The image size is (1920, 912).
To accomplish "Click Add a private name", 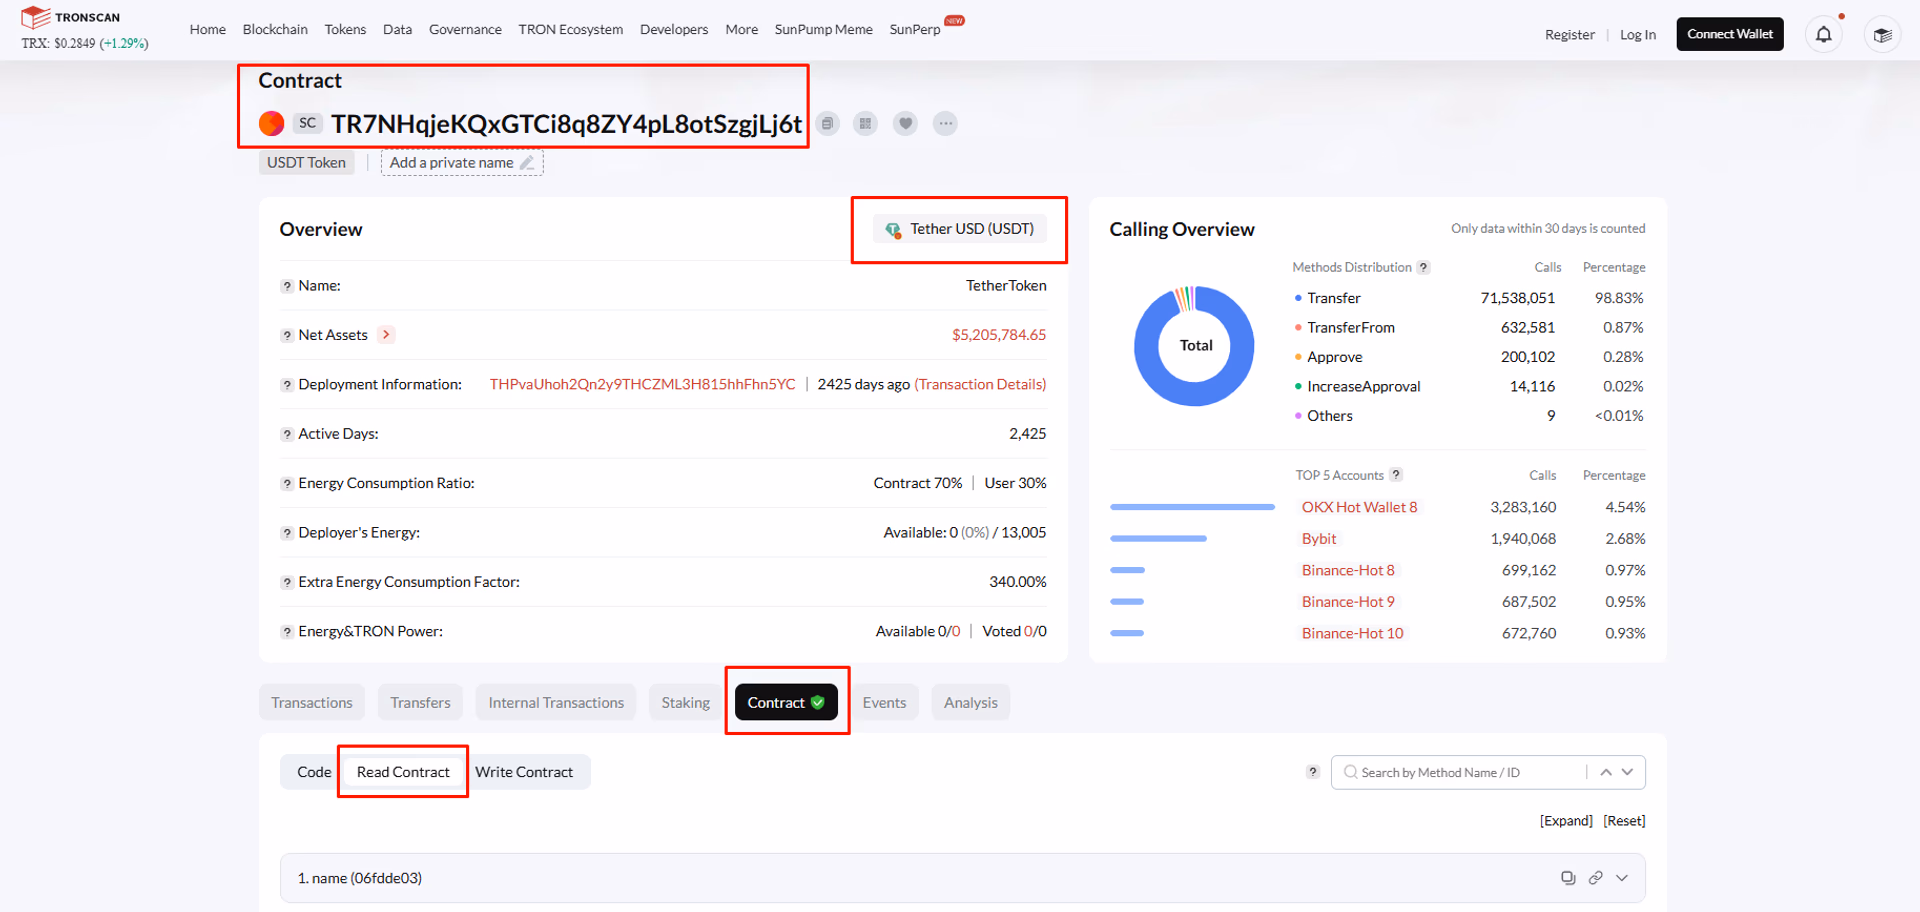I will point(462,163).
